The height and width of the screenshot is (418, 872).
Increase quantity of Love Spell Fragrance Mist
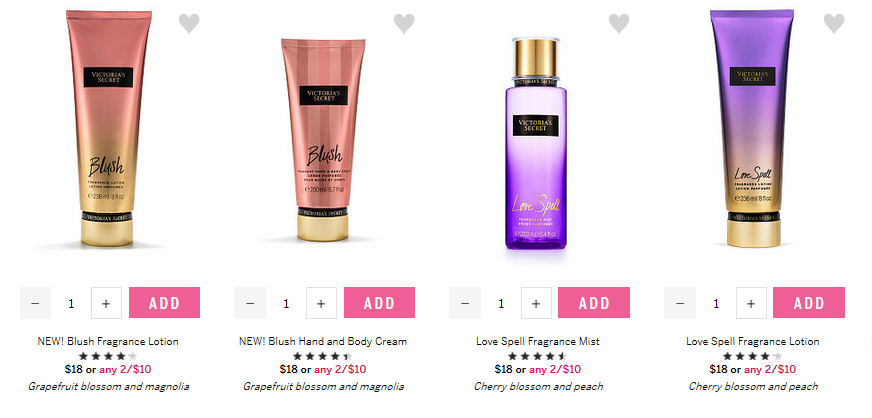[x=536, y=303]
